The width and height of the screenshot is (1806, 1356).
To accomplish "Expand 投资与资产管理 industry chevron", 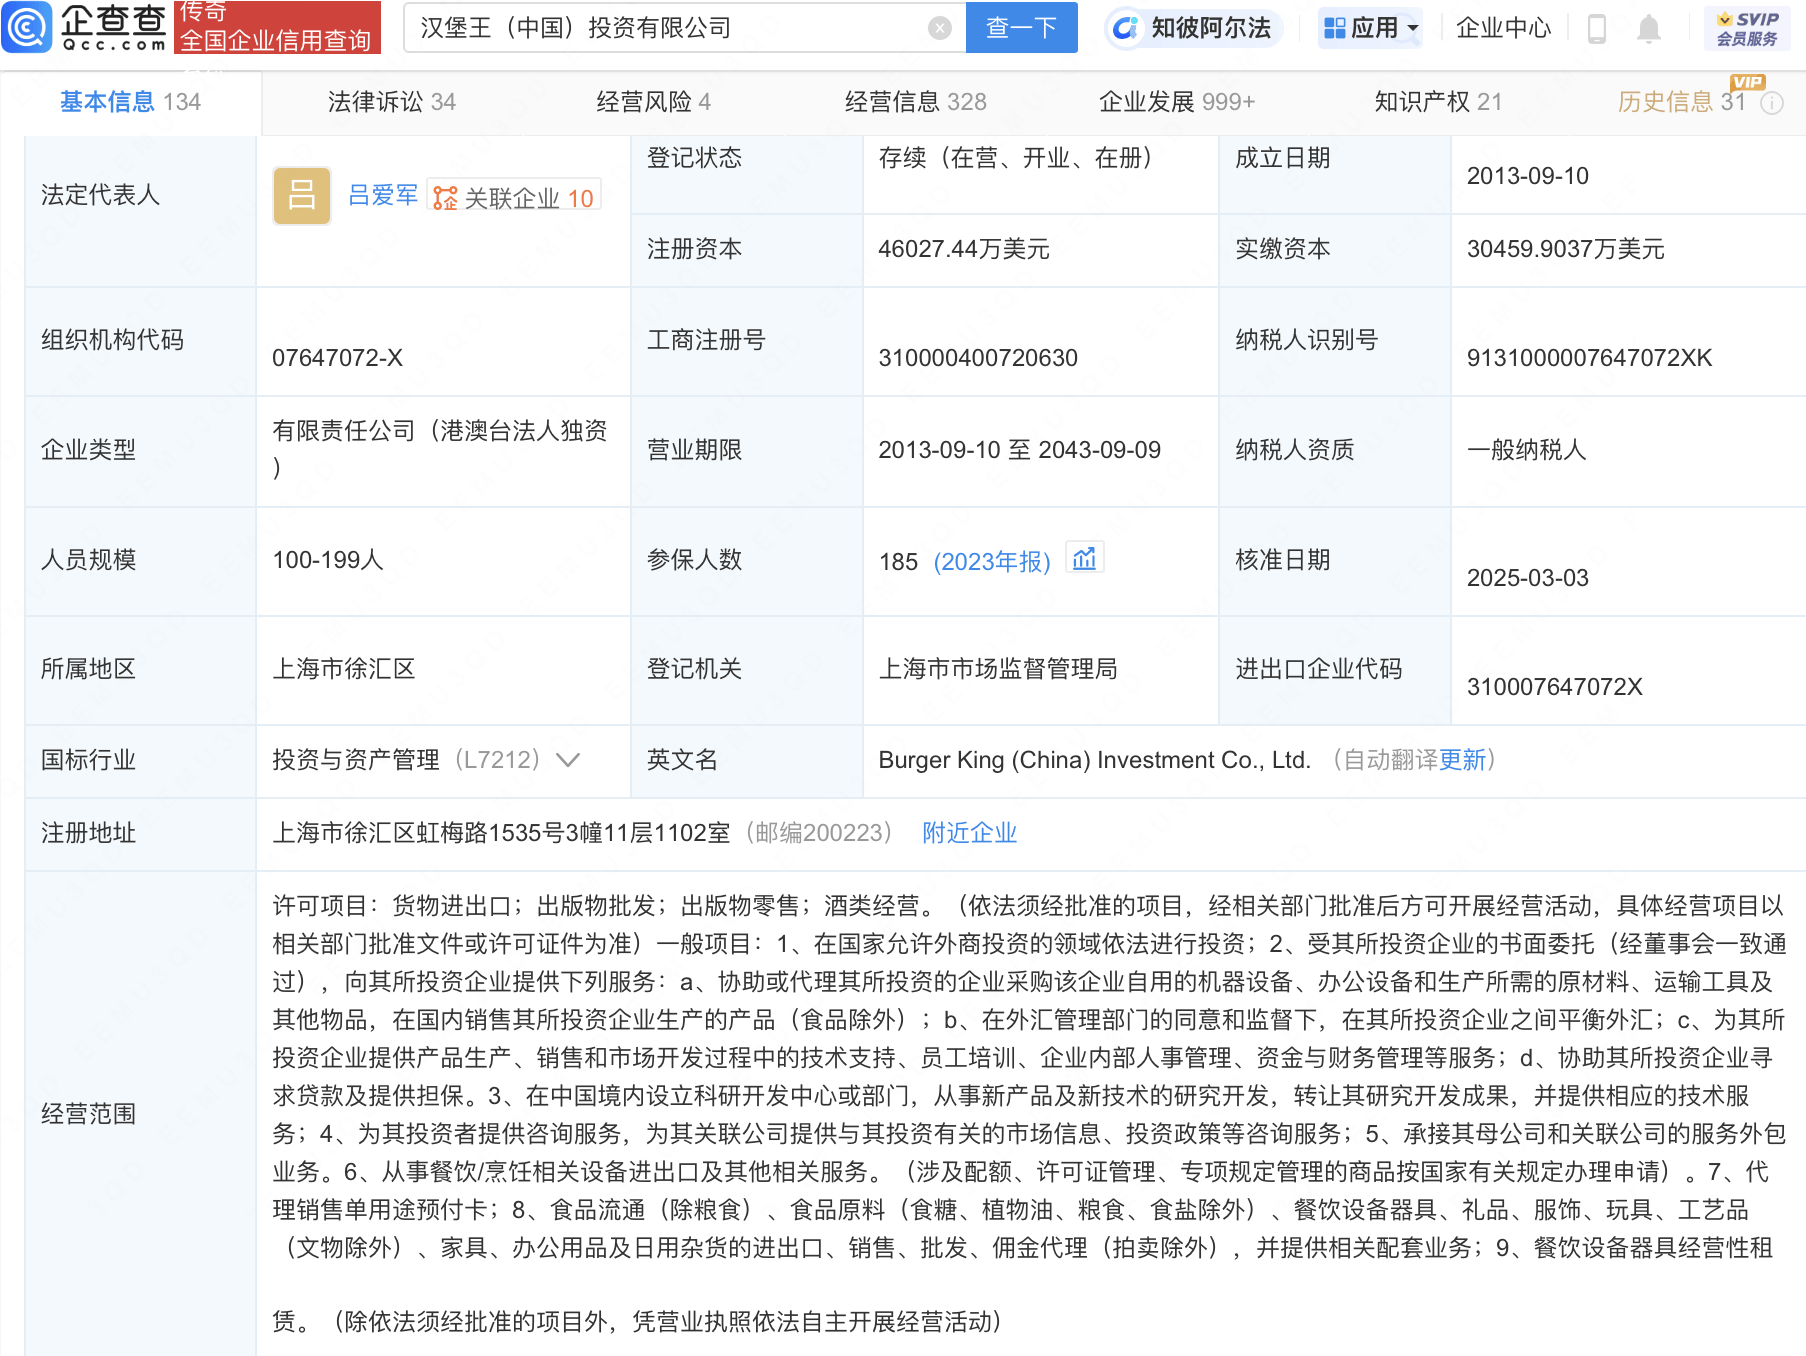I will 568,760.
